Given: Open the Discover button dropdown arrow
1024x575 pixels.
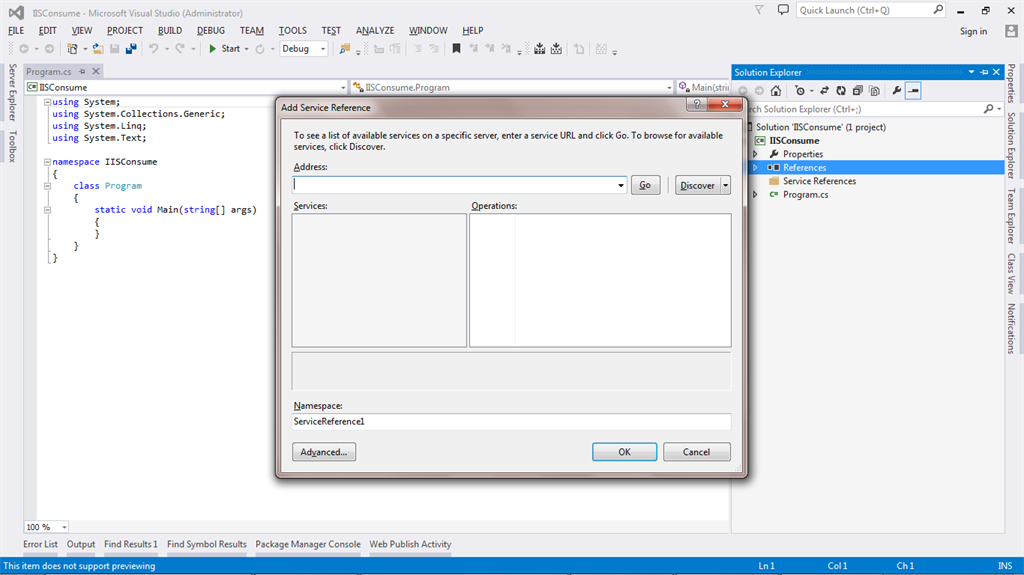Looking at the screenshot, I should (725, 186).
